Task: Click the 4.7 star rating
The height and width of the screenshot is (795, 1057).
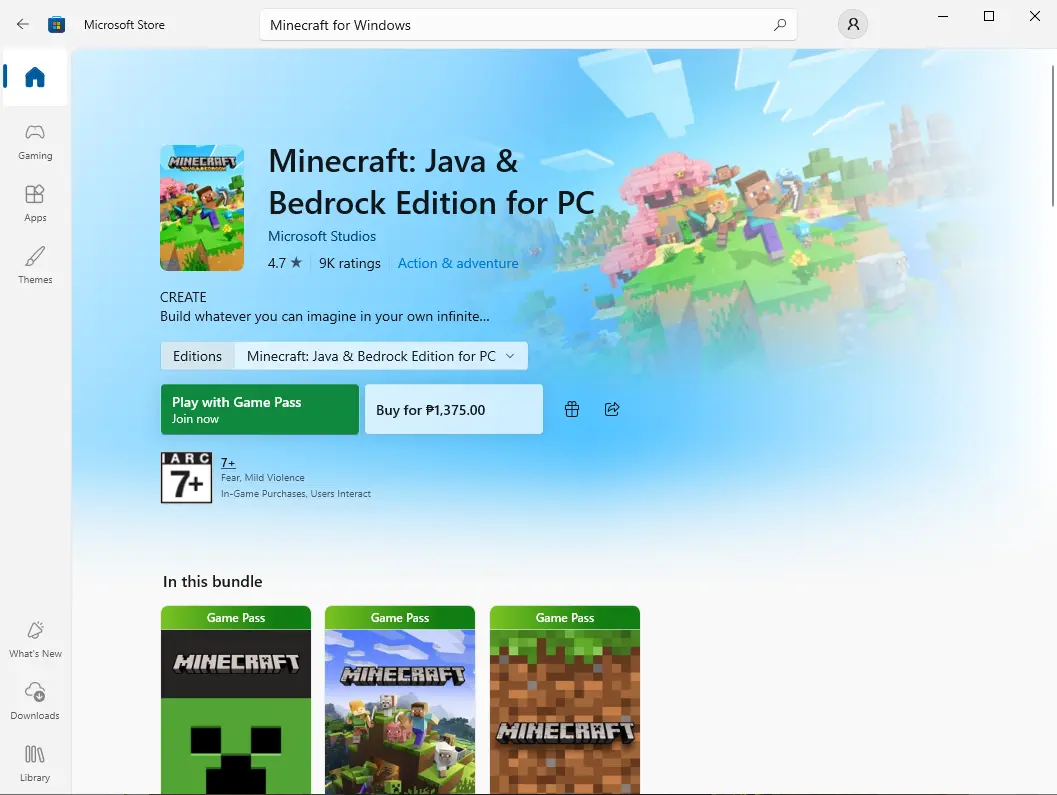Action: 284,263
